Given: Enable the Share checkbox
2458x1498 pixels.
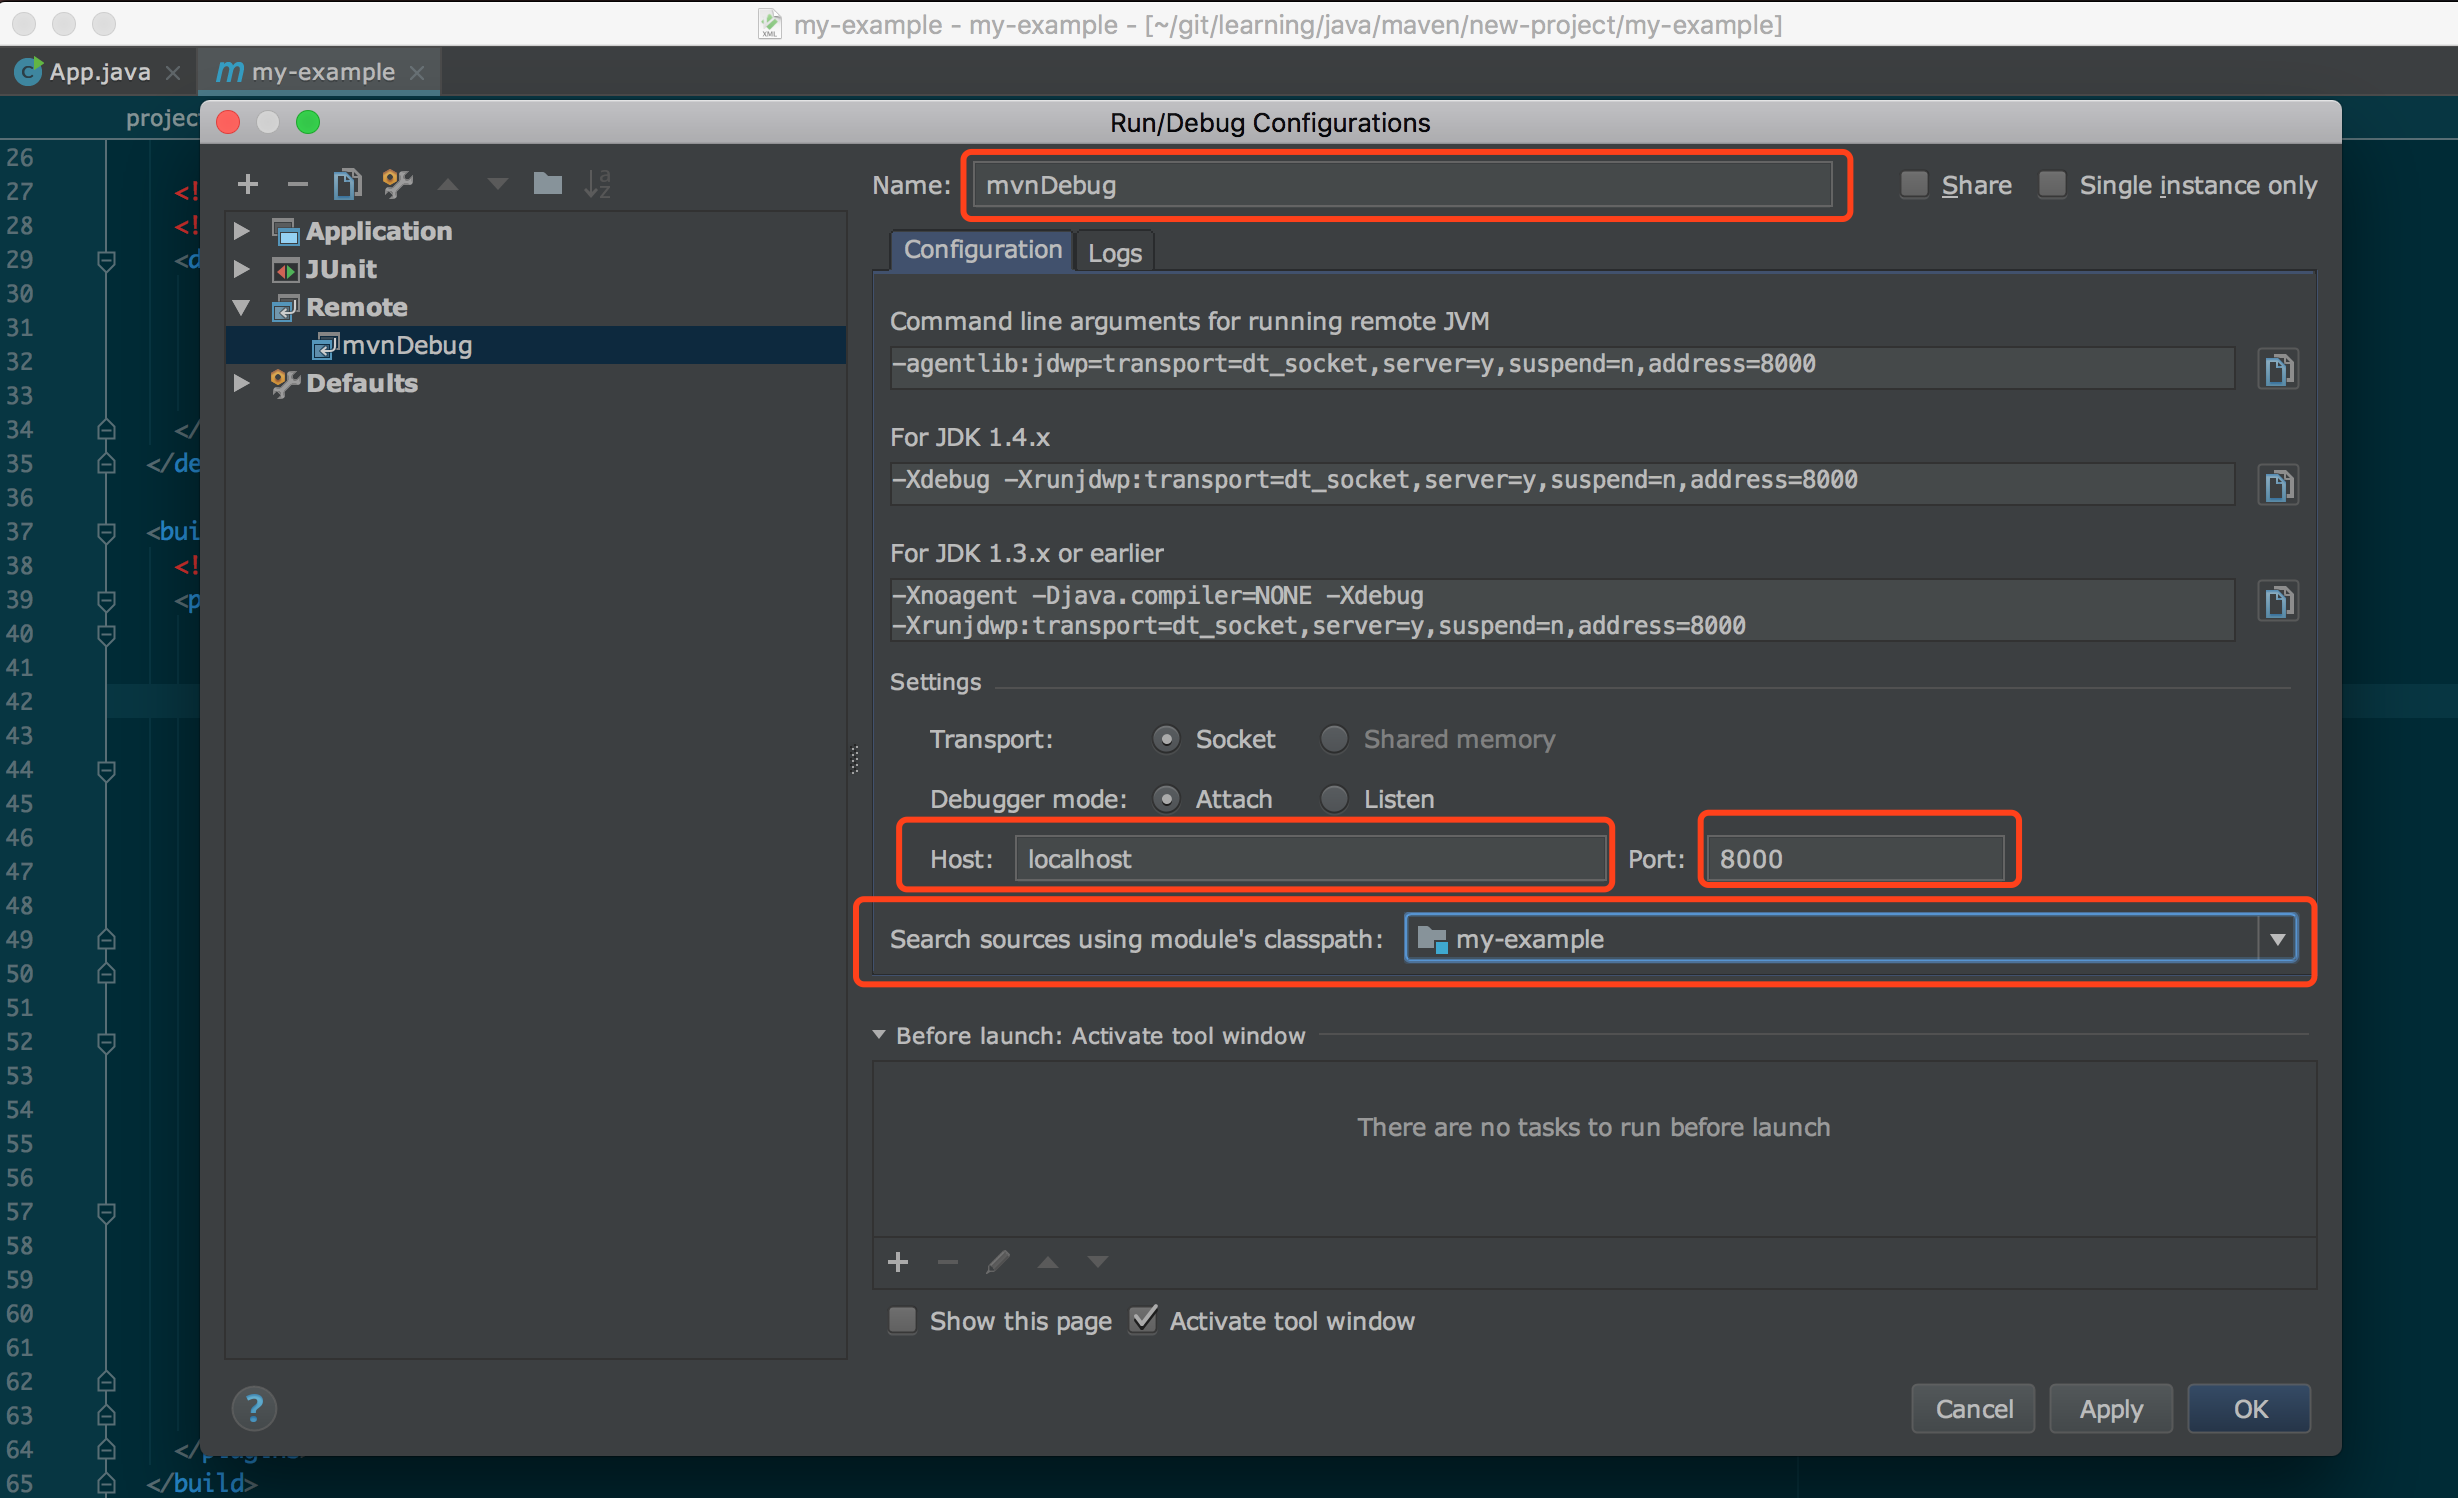Looking at the screenshot, I should tap(1914, 185).
